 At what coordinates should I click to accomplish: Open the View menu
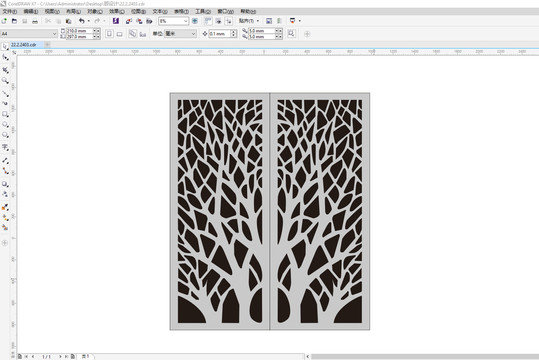(x=52, y=11)
